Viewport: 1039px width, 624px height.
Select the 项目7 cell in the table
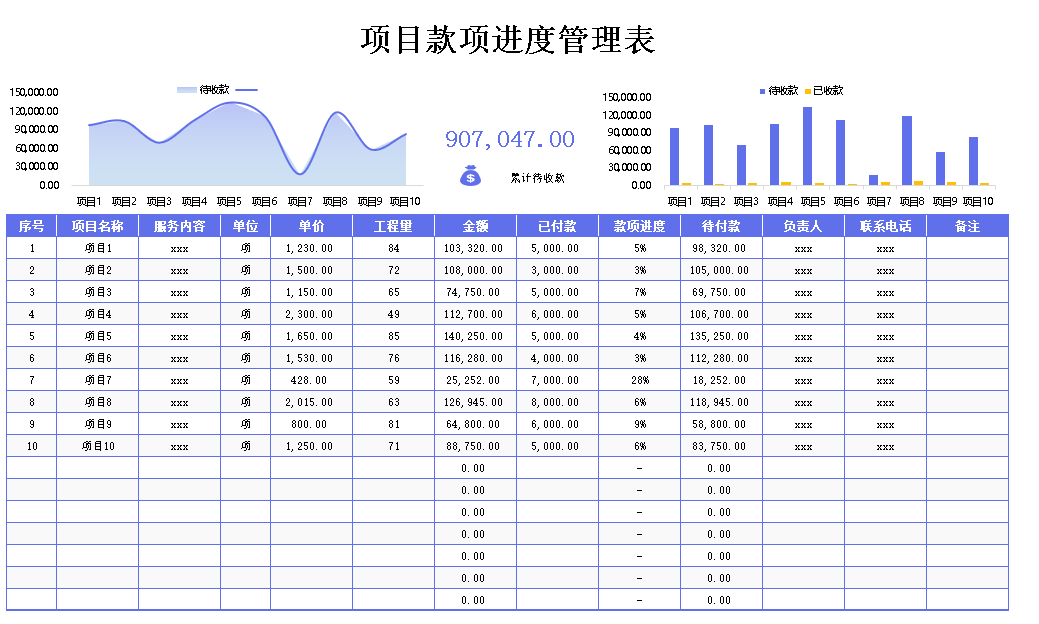(x=97, y=380)
